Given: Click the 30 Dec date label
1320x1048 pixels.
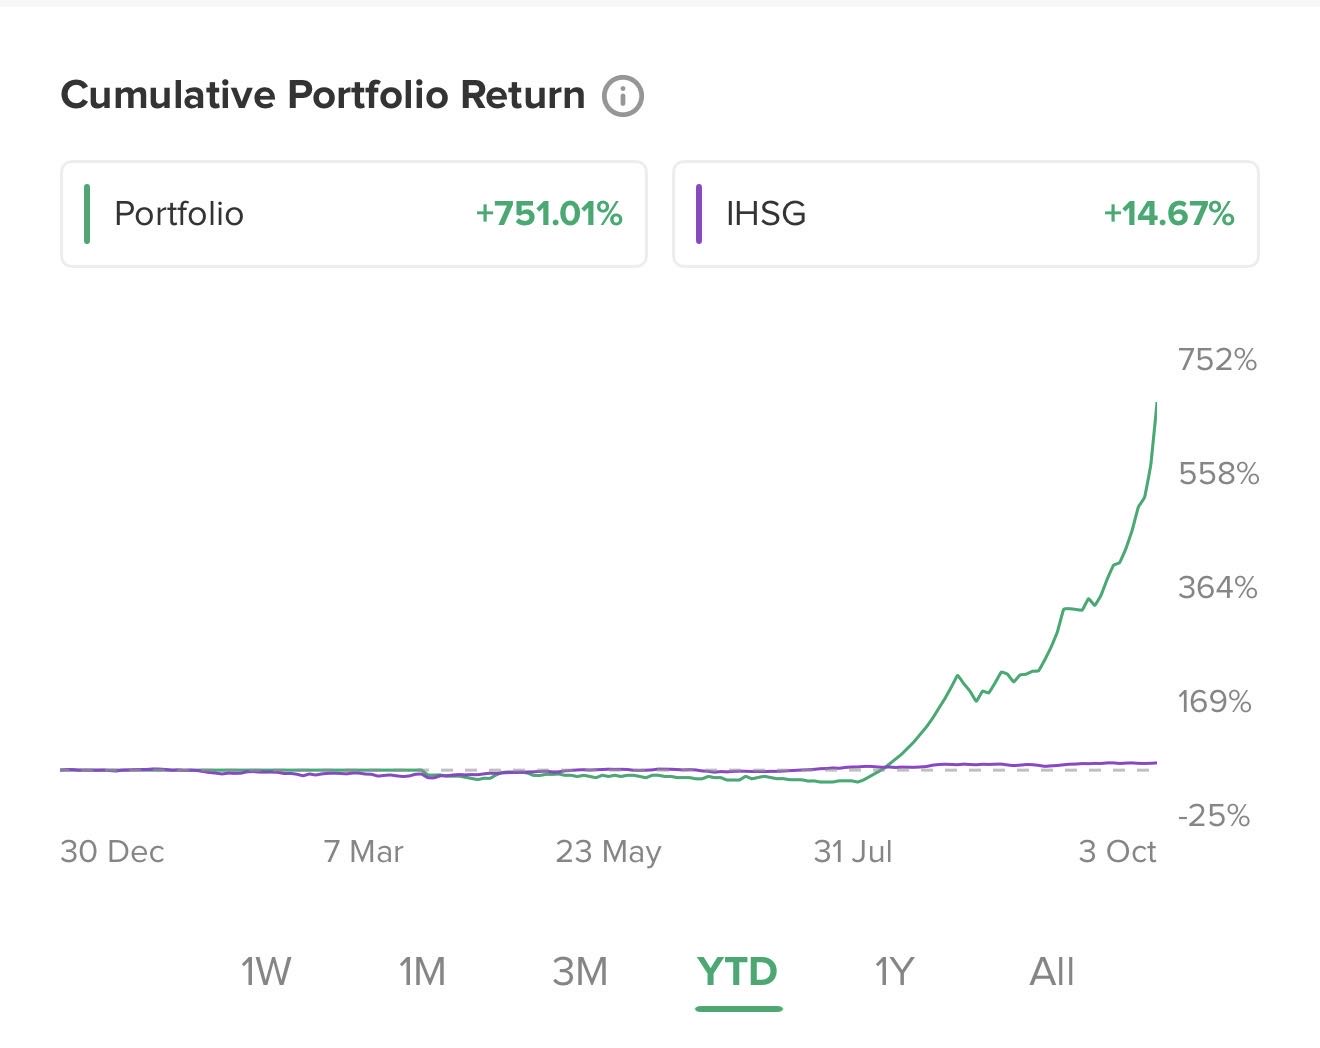Looking at the screenshot, I should click(x=112, y=852).
